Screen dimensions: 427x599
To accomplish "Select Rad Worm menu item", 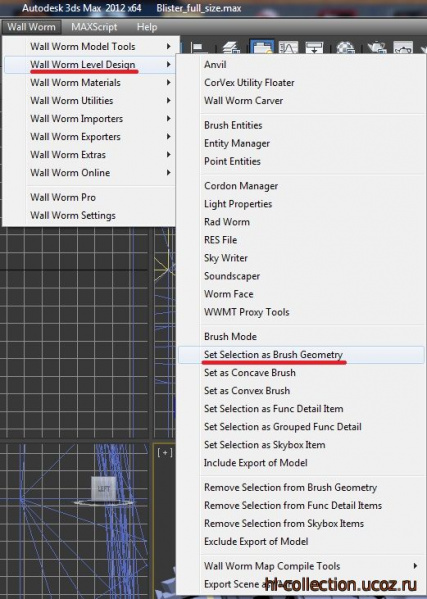I will pyautogui.click(x=227, y=222).
